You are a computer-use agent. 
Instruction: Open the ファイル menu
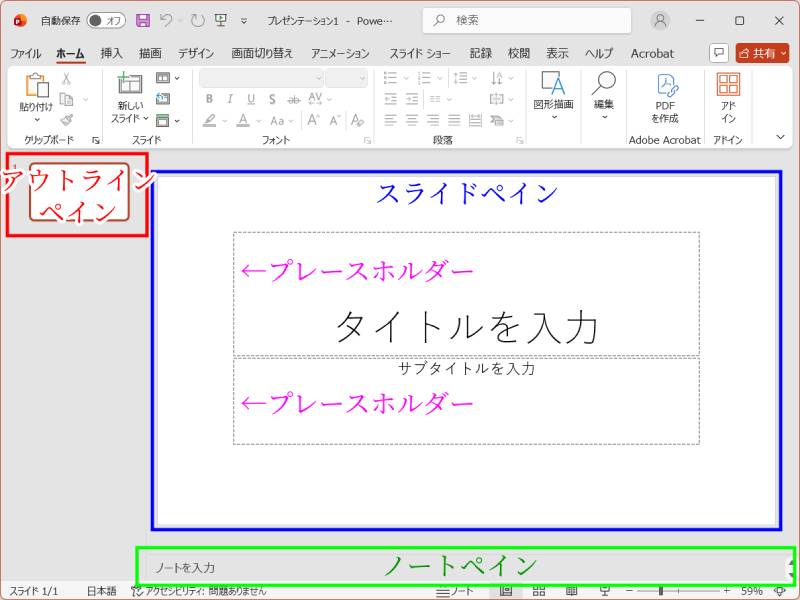tap(26, 53)
